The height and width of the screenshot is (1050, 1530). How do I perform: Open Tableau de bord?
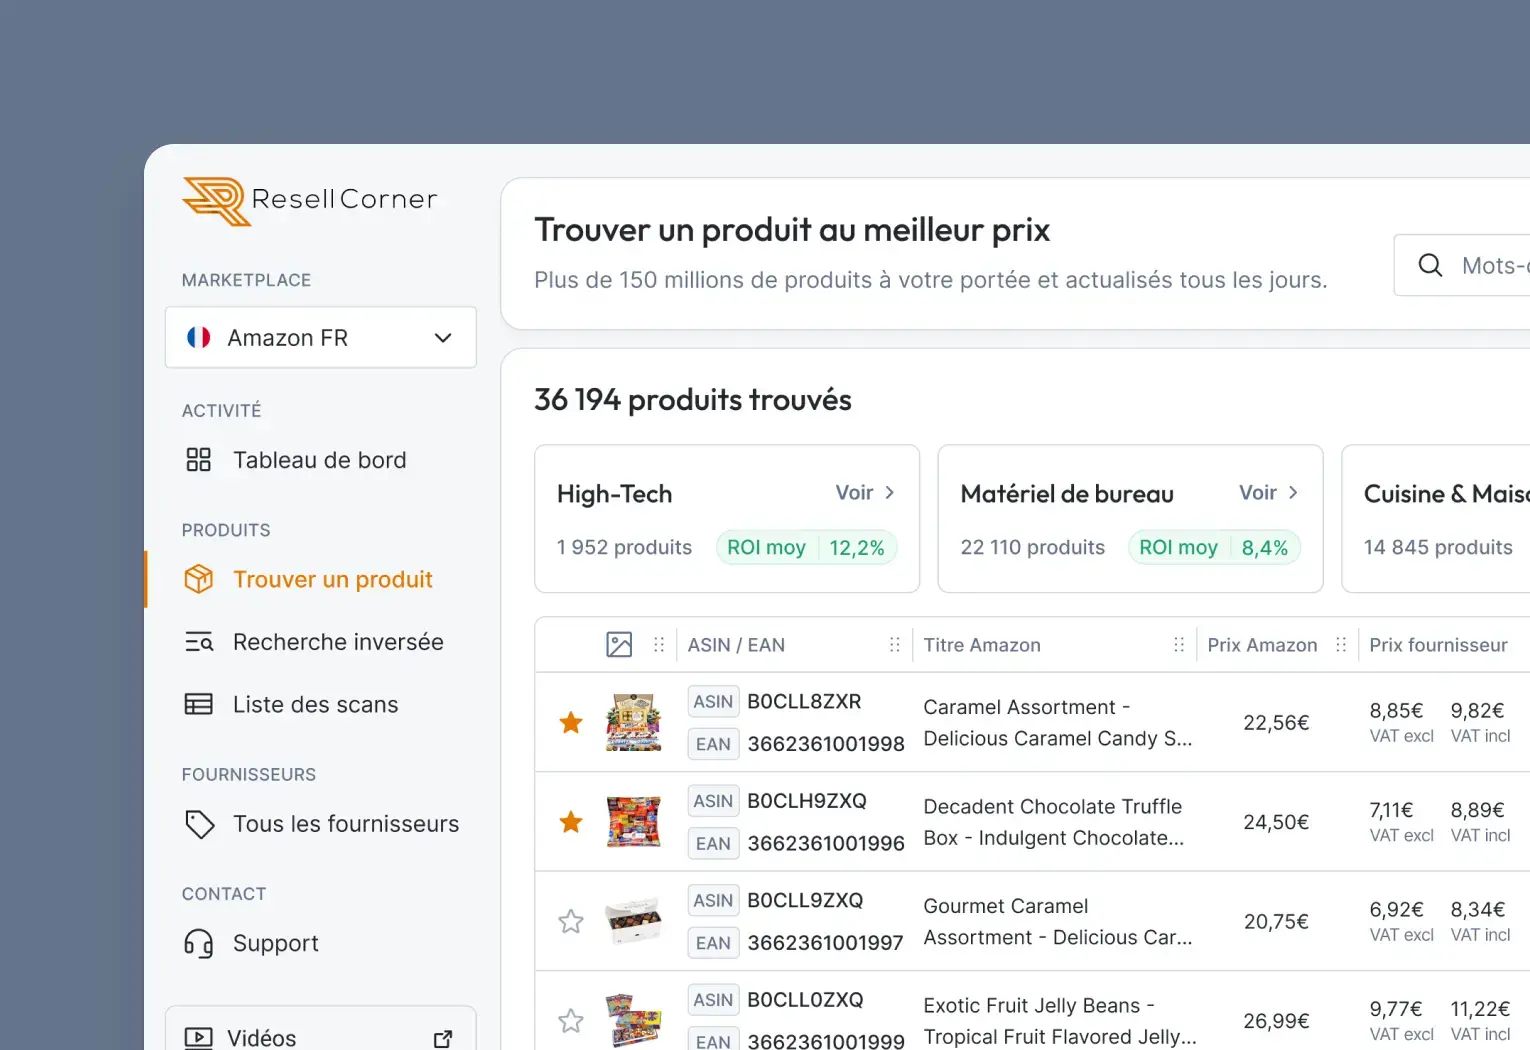click(x=320, y=460)
